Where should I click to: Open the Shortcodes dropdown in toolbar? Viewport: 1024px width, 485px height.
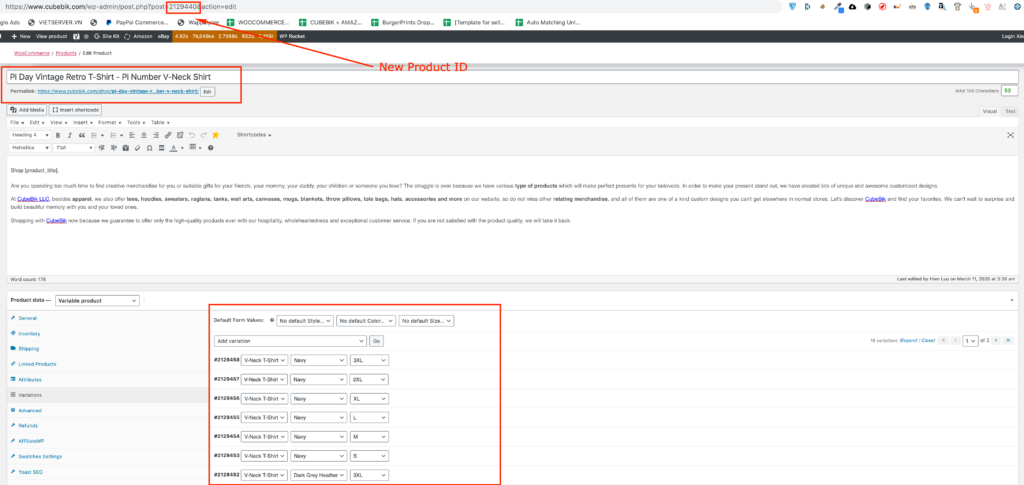click(254, 134)
